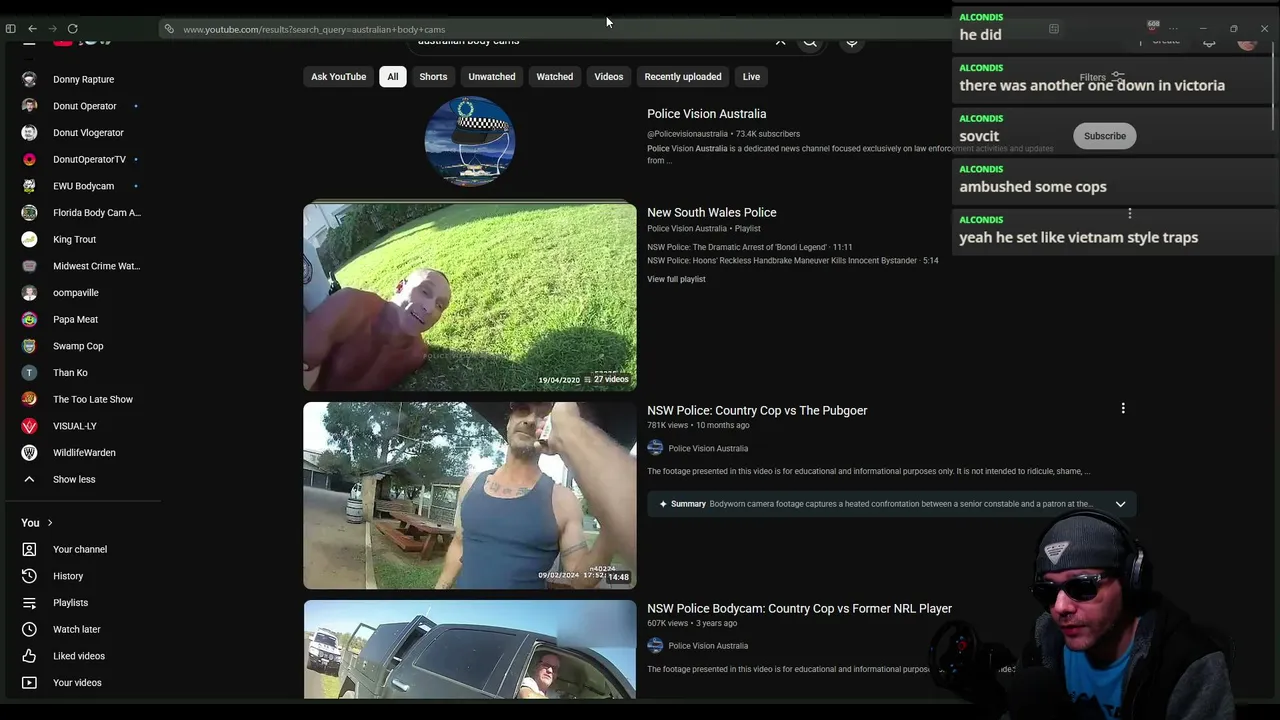This screenshot has height=720, width=1280.
Task: Click Police Vision Australia channel avatar
Action: 470,141
